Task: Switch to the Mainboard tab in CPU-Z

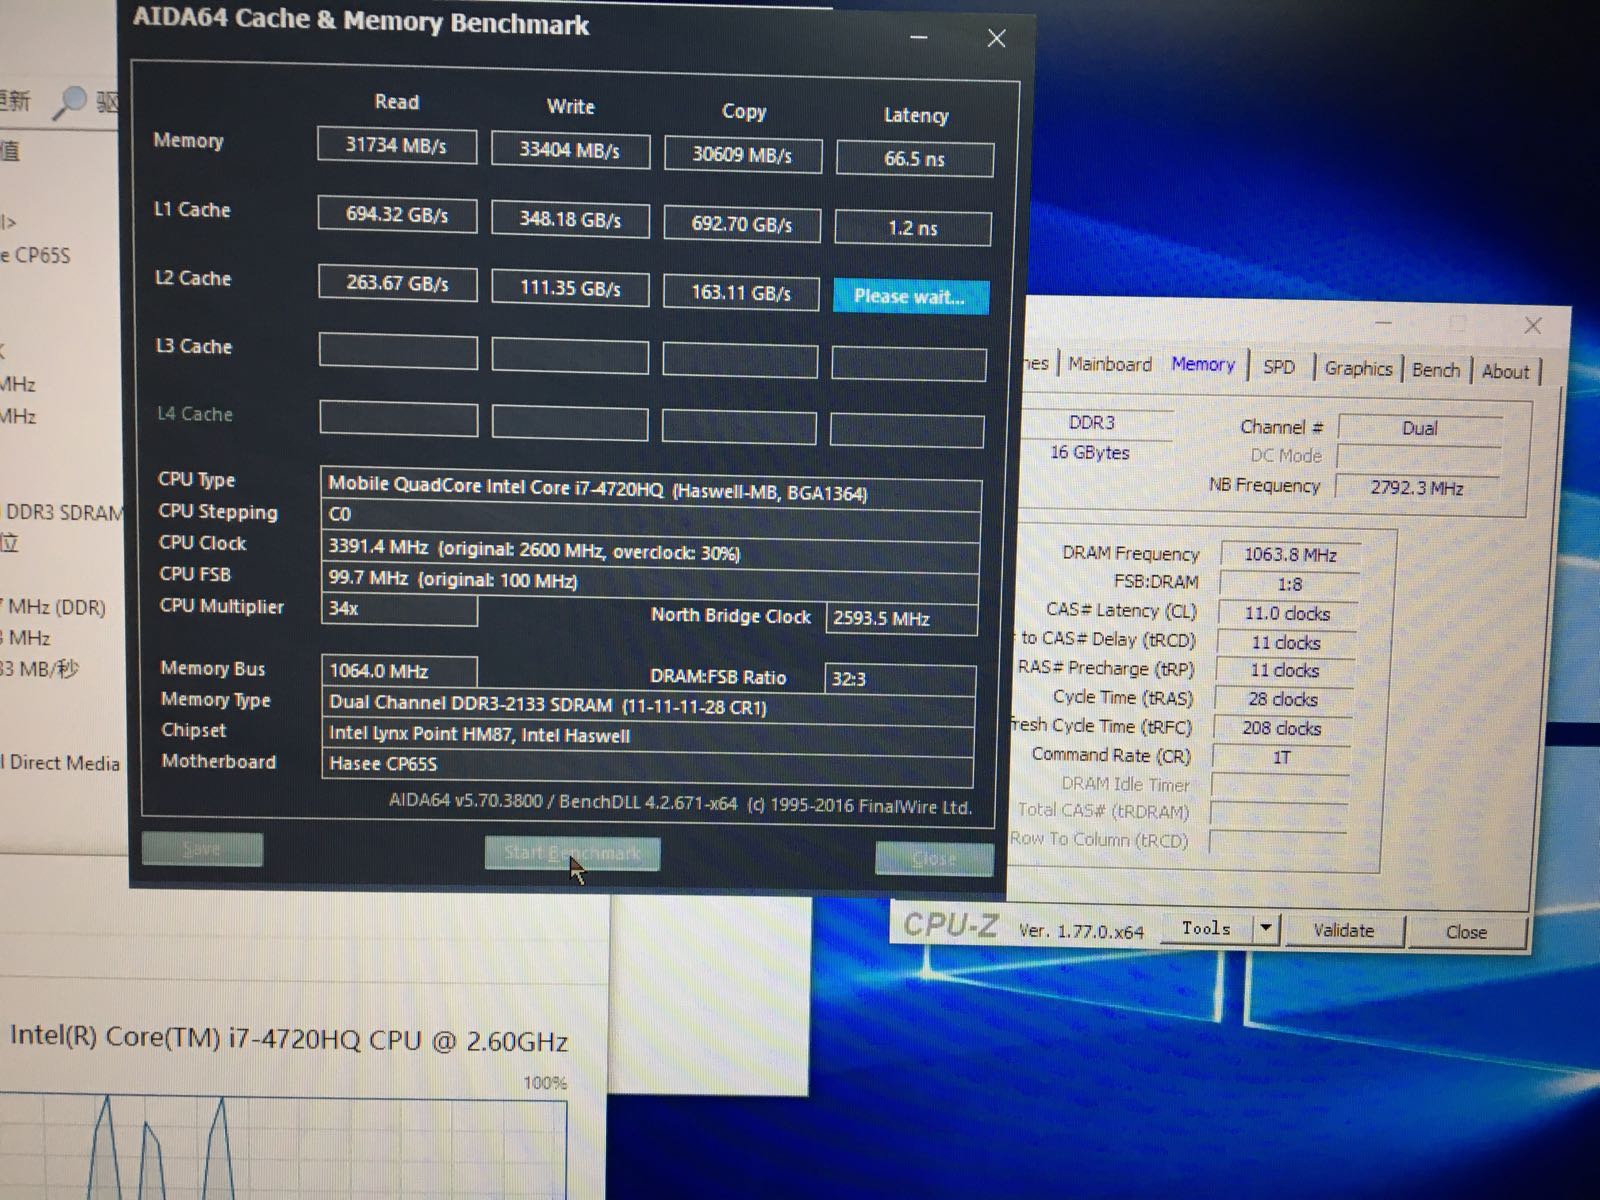Action: click(1110, 364)
